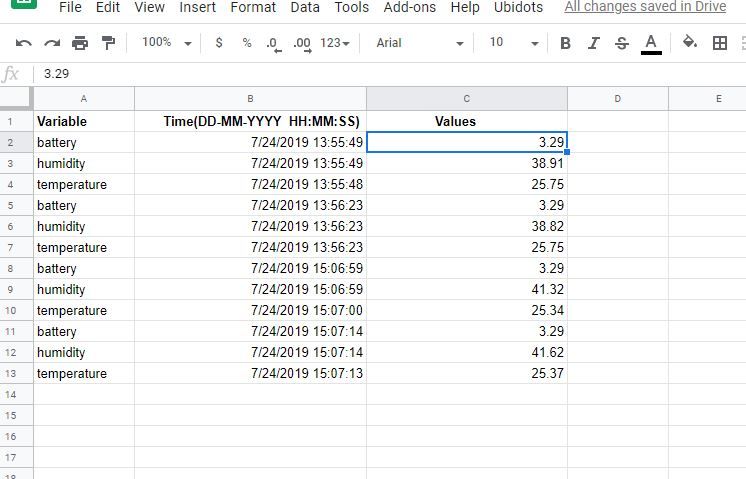The width and height of the screenshot is (746, 479).
Task: Click the formula bar showing 3.29
Action: point(389,74)
